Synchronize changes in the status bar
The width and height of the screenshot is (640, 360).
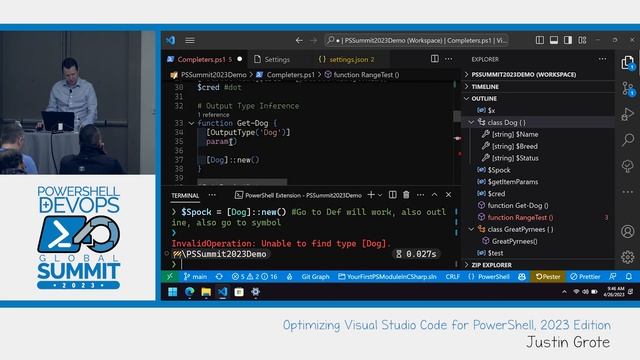point(219,276)
